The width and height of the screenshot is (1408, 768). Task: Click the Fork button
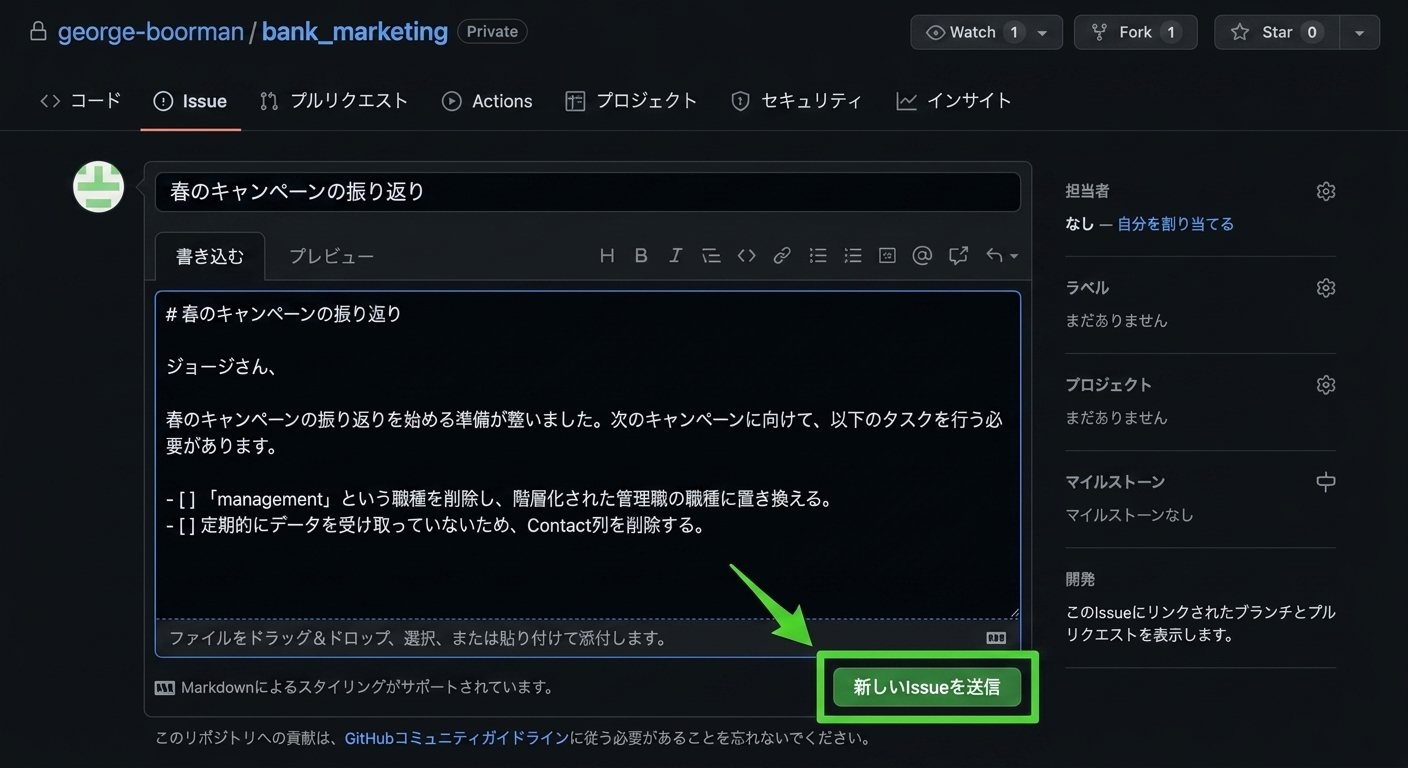(1135, 32)
